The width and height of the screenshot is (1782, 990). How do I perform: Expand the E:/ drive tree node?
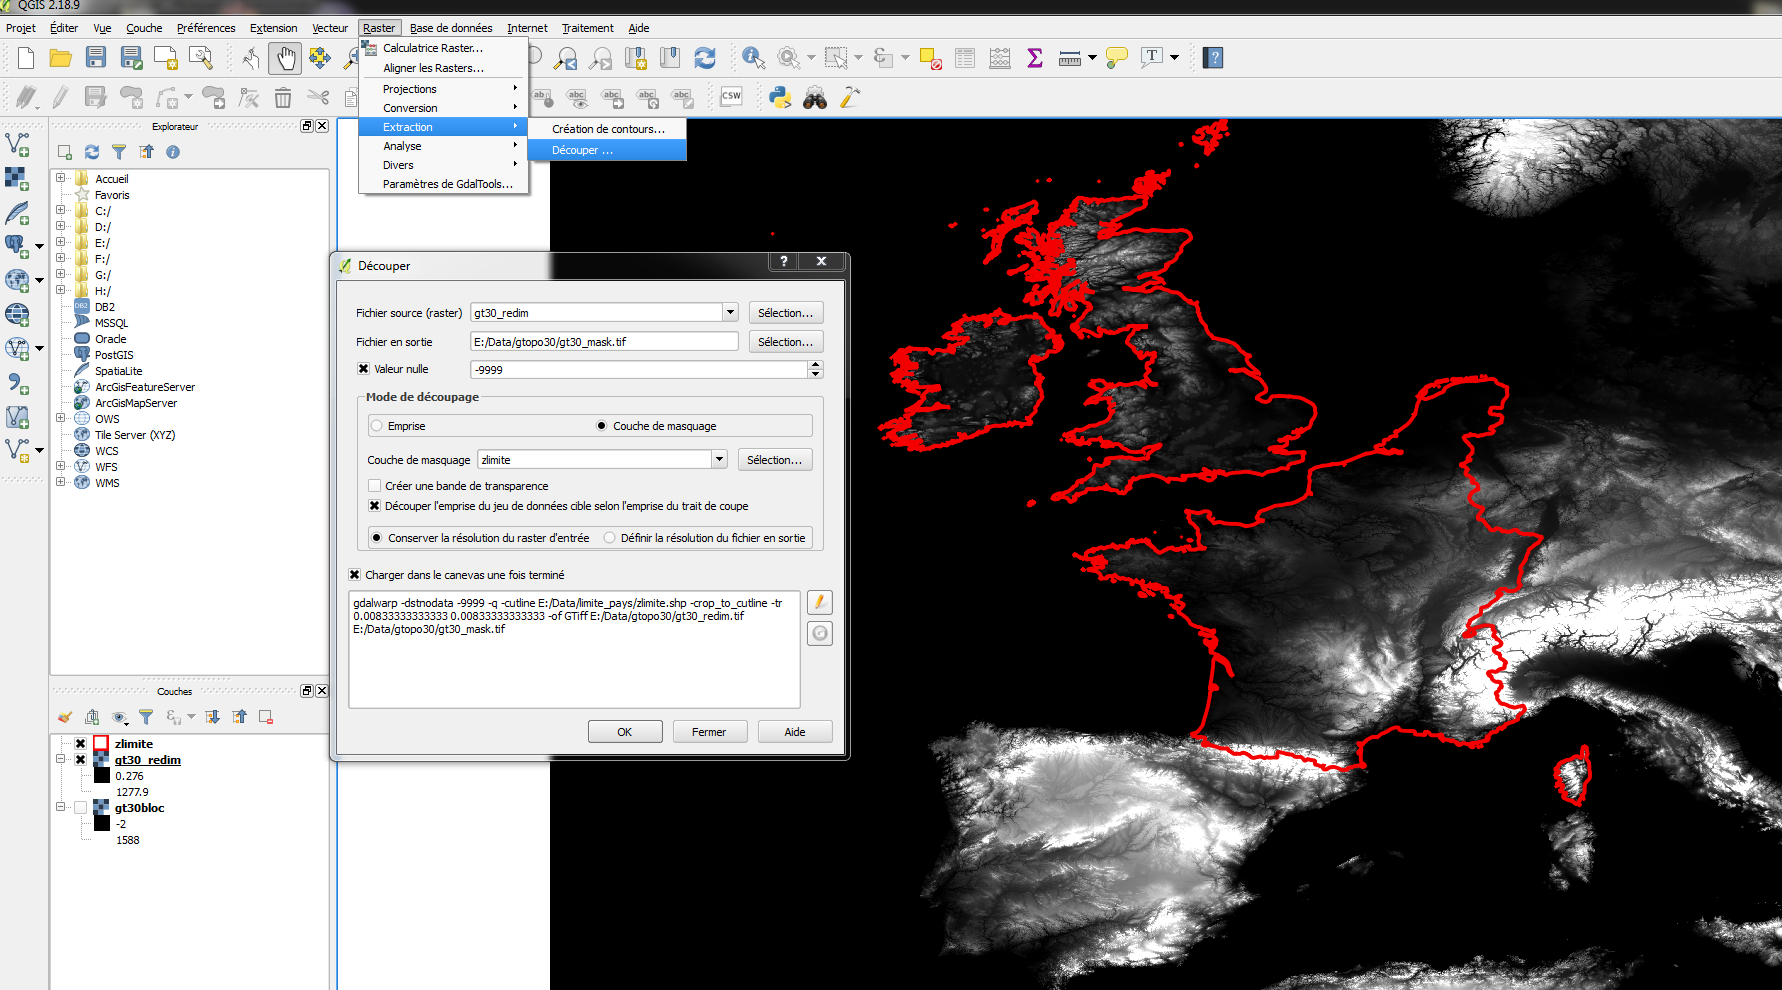61,243
